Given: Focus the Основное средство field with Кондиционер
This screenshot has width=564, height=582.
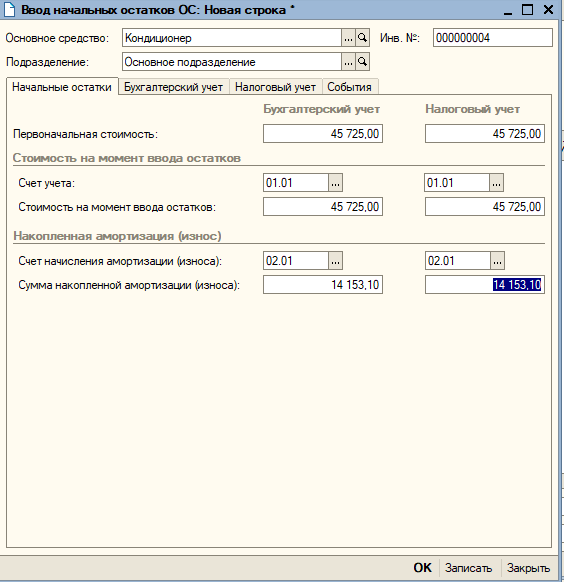Looking at the screenshot, I should [232, 38].
